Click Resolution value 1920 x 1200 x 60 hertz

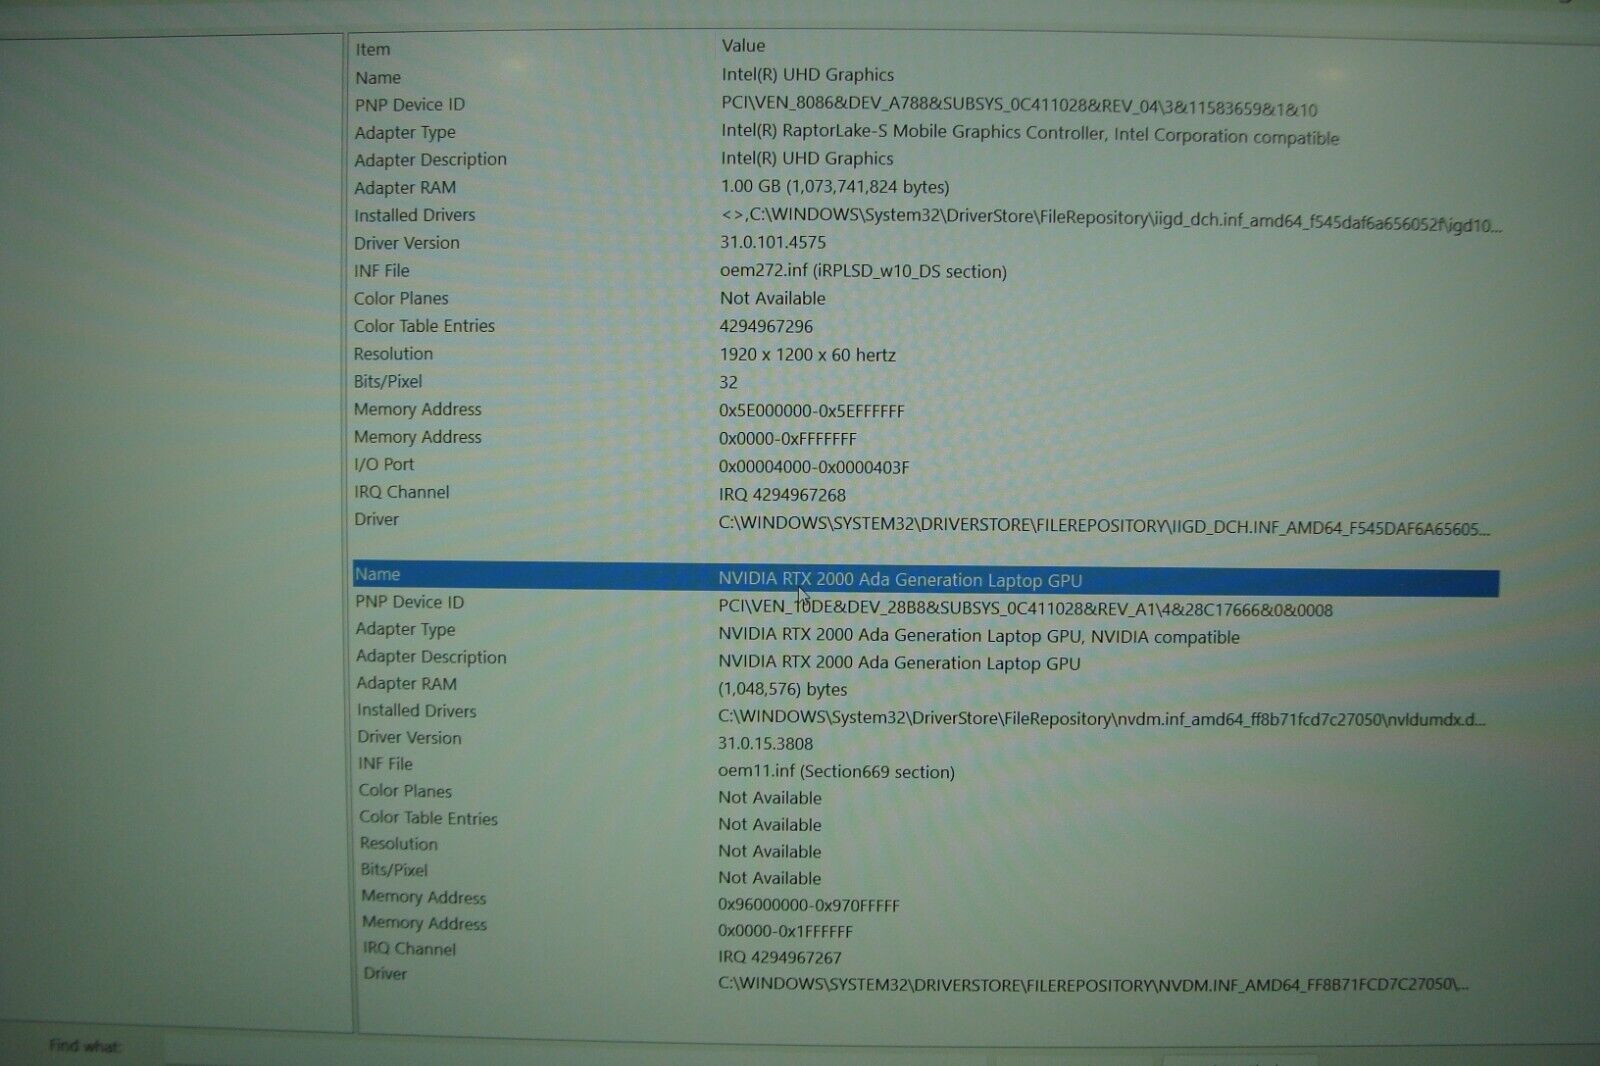[x=807, y=354]
